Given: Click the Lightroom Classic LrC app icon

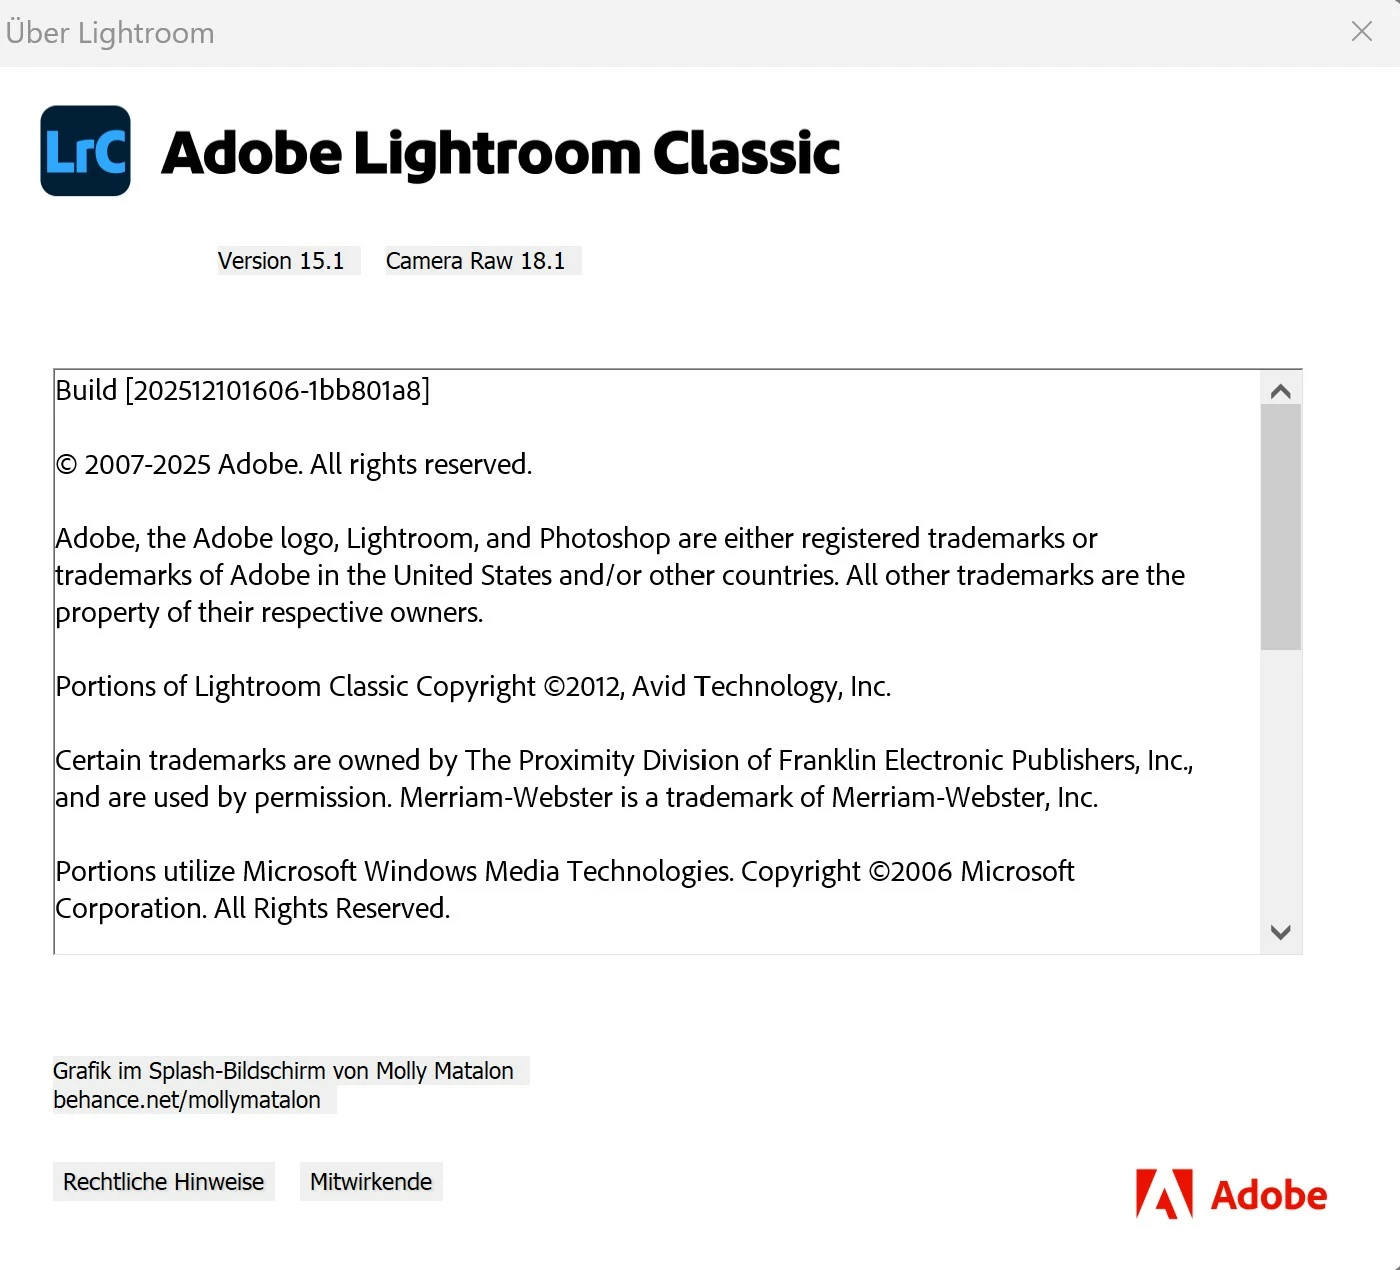Looking at the screenshot, I should tap(85, 151).
